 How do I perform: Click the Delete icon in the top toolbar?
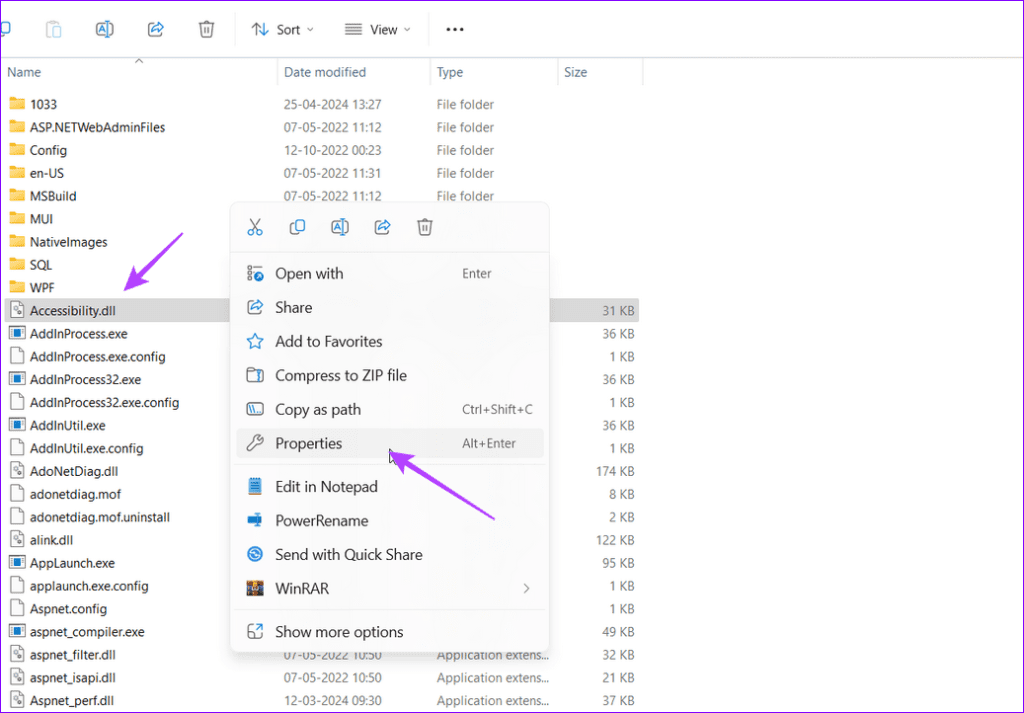[x=206, y=29]
